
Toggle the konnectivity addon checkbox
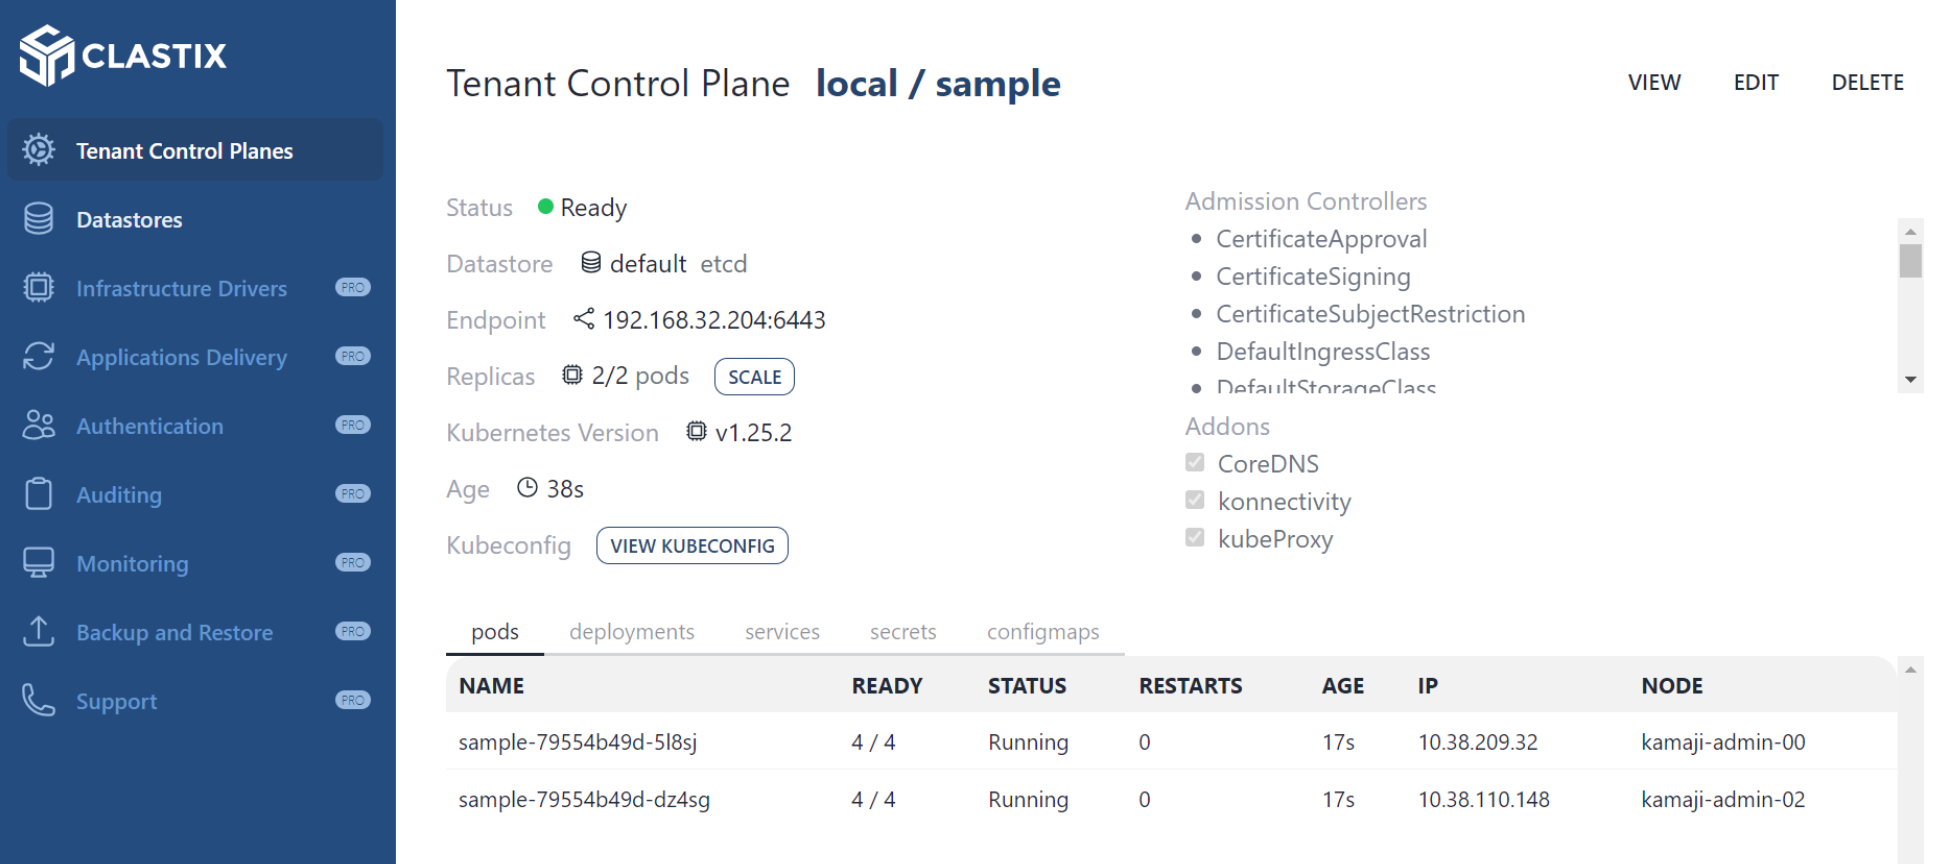point(1195,500)
